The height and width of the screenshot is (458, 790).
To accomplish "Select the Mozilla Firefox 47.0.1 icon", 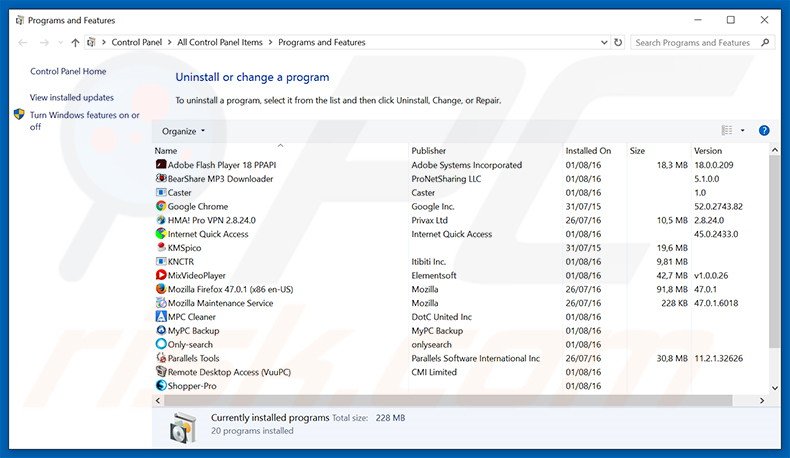I will (160, 289).
